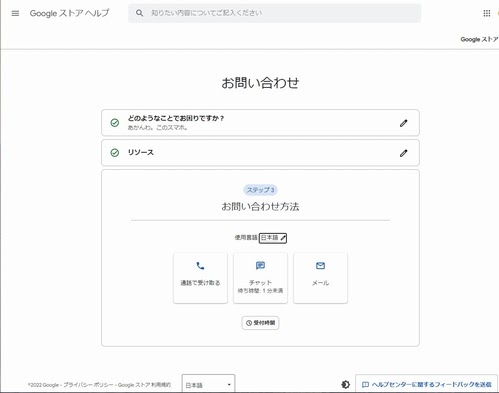Open the hamburger main menu
Image resolution: width=499 pixels, height=393 pixels.
(15, 13)
